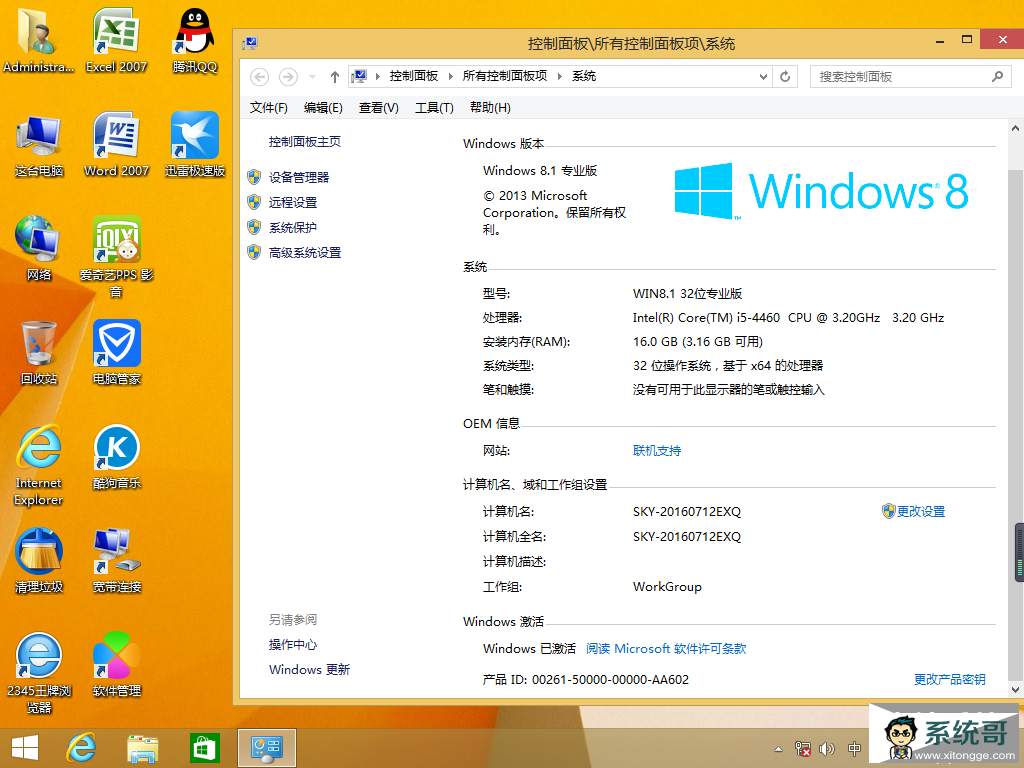The height and width of the screenshot is (768, 1024).
Task: Open the Windows Store taskbar icon
Action: click(x=204, y=748)
